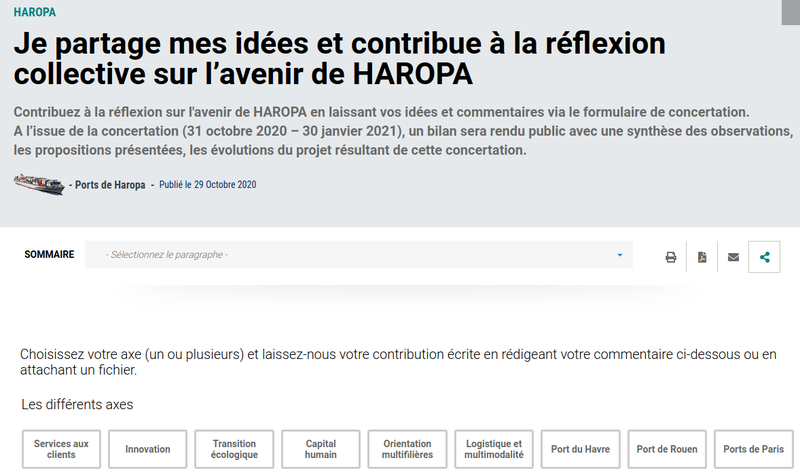
Task: Click 'Publié le 29 Octobre 2020' date
Action: [208, 185]
